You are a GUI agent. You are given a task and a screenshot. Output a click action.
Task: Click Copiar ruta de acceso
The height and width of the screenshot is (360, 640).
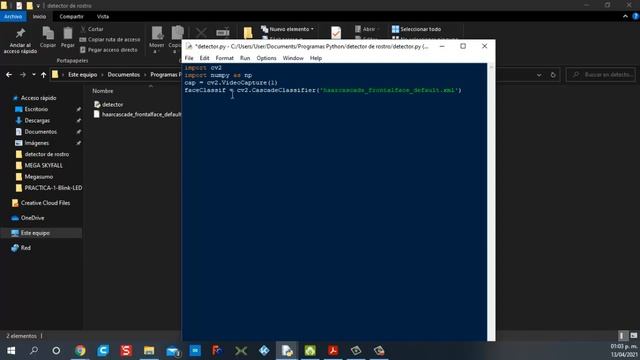pos(110,40)
